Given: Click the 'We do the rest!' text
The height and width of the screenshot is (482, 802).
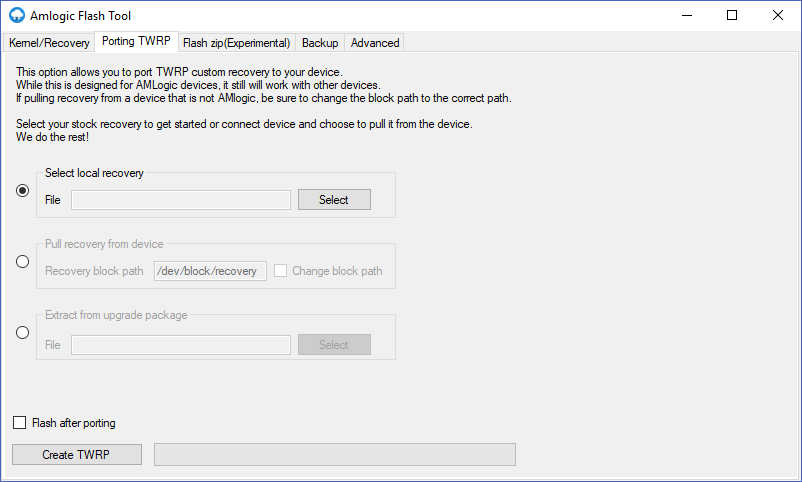Looking at the screenshot, I should [x=52, y=137].
